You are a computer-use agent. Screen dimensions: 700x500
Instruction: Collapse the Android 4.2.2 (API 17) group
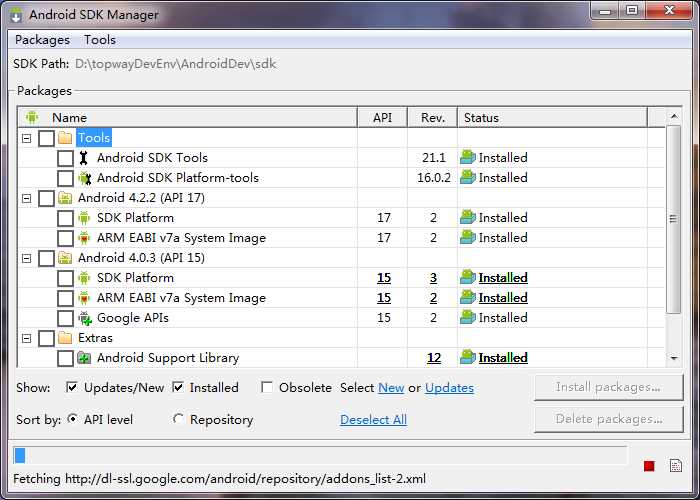point(27,198)
